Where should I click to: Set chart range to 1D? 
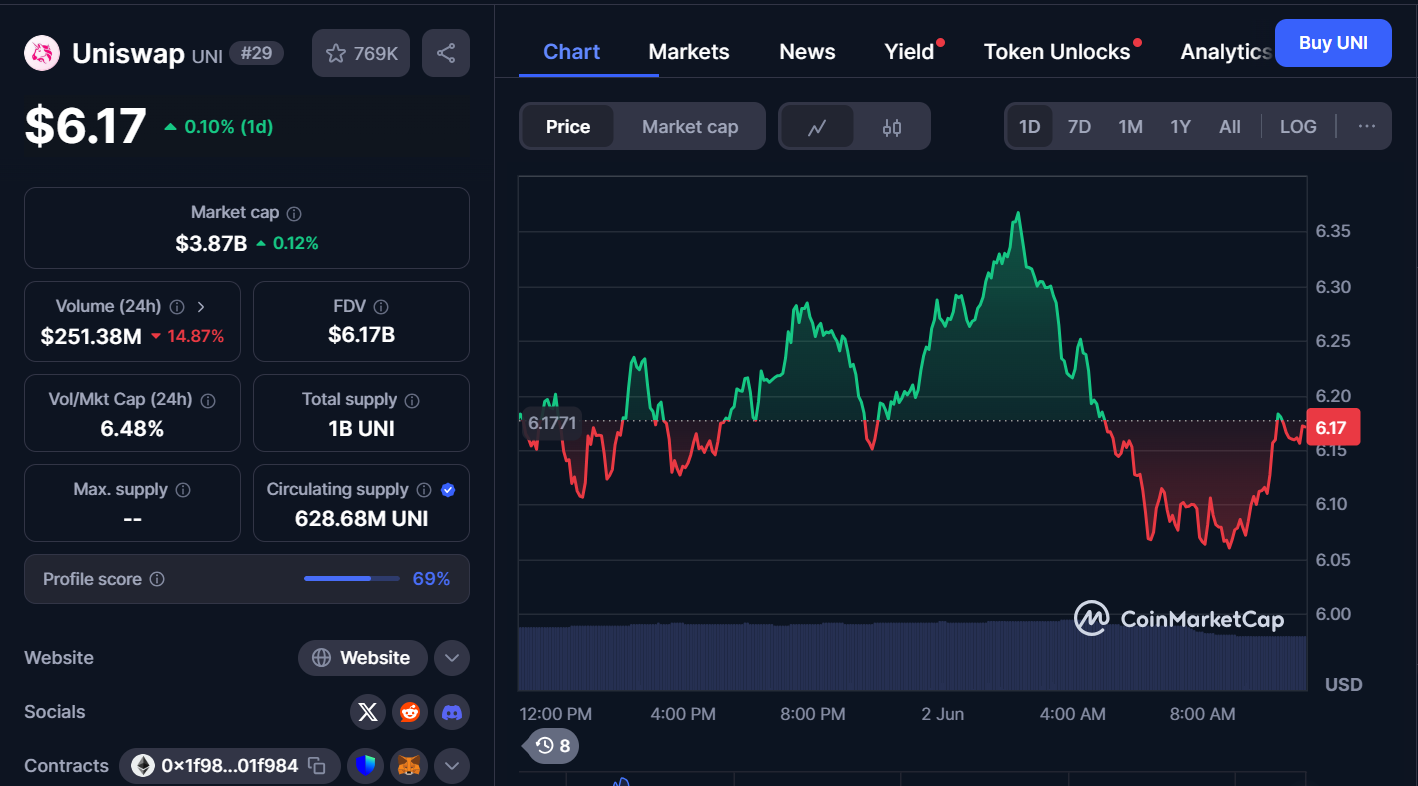[x=1030, y=127]
